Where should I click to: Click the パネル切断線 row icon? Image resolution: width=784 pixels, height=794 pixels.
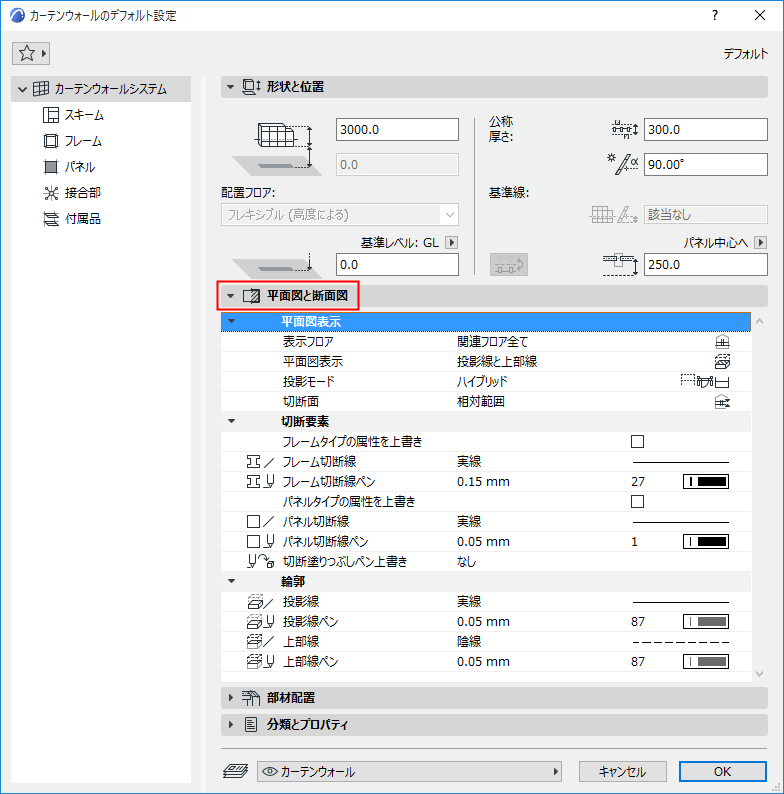pyautogui.click(x=260, y=522)
